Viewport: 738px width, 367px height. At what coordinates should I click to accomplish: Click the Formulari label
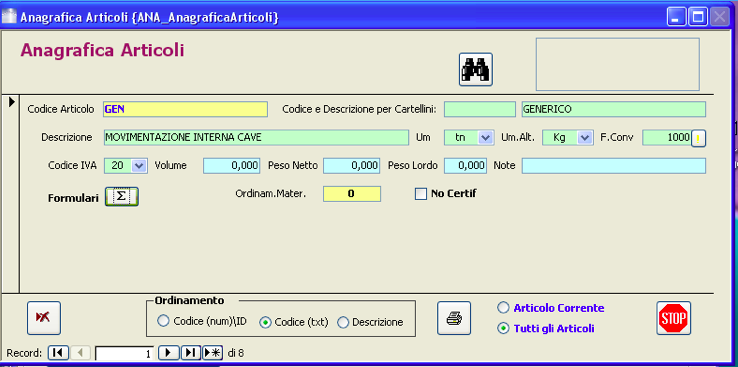coord(73,199)
